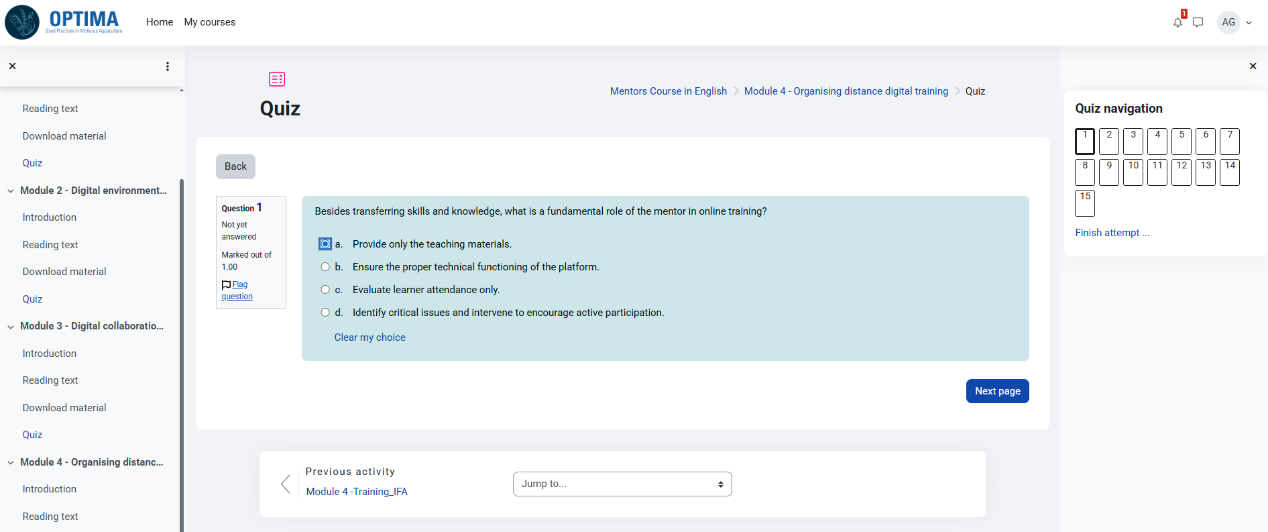
Task: Open the messaging speech bubble icon
Action: (1198, 22)
